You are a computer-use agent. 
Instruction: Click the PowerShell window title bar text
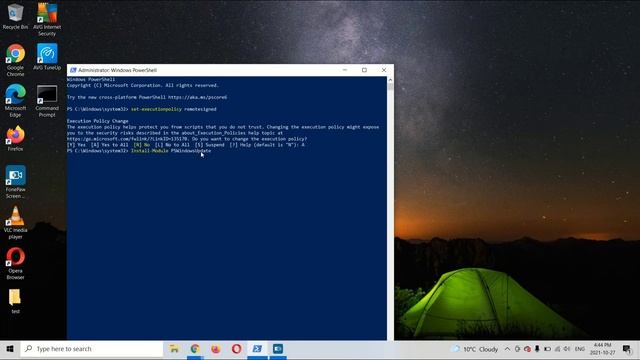coord(118,70)
